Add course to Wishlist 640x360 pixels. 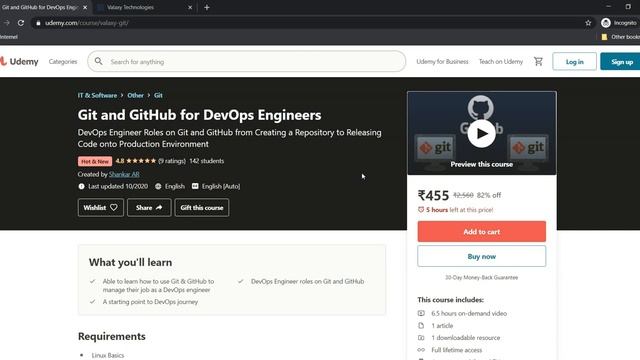[100, 207]
